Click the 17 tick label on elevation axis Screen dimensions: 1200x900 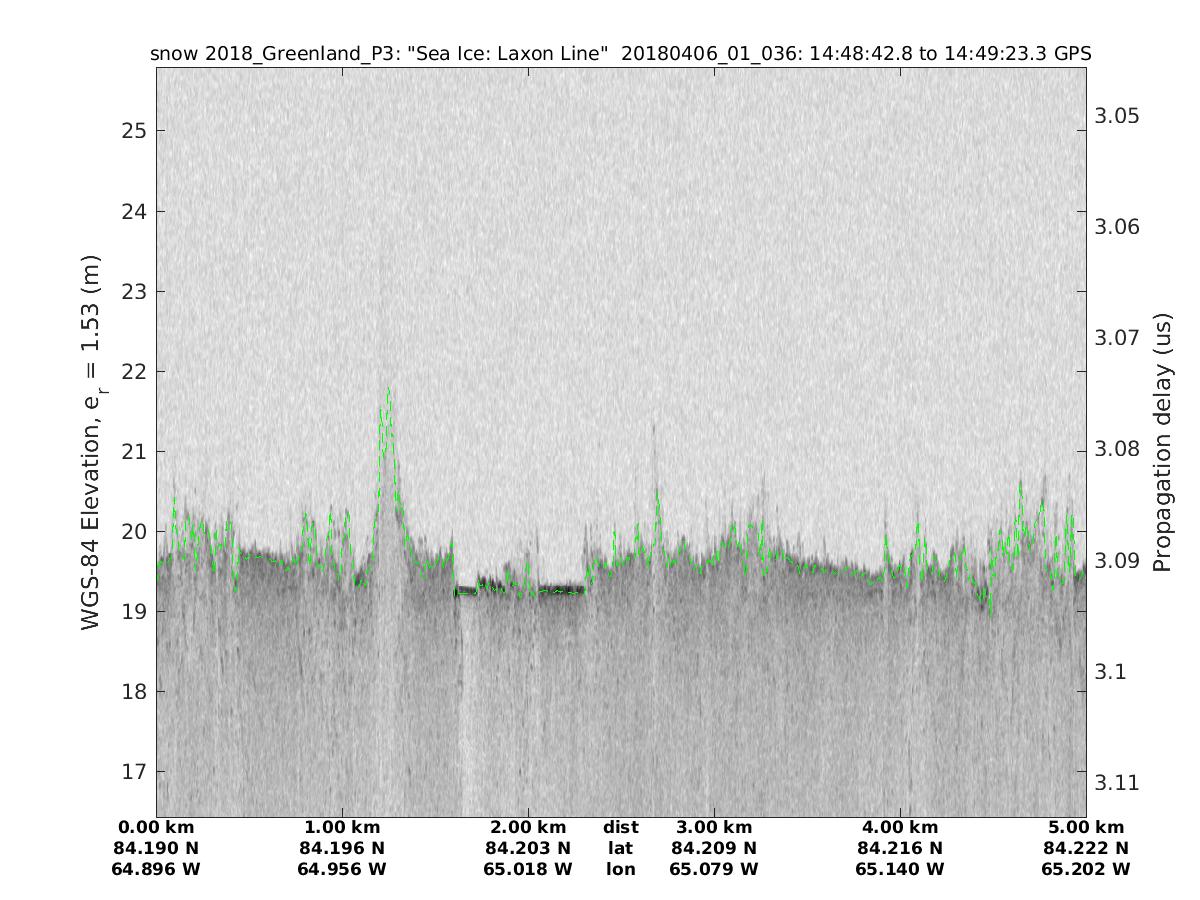click(134, 771)
